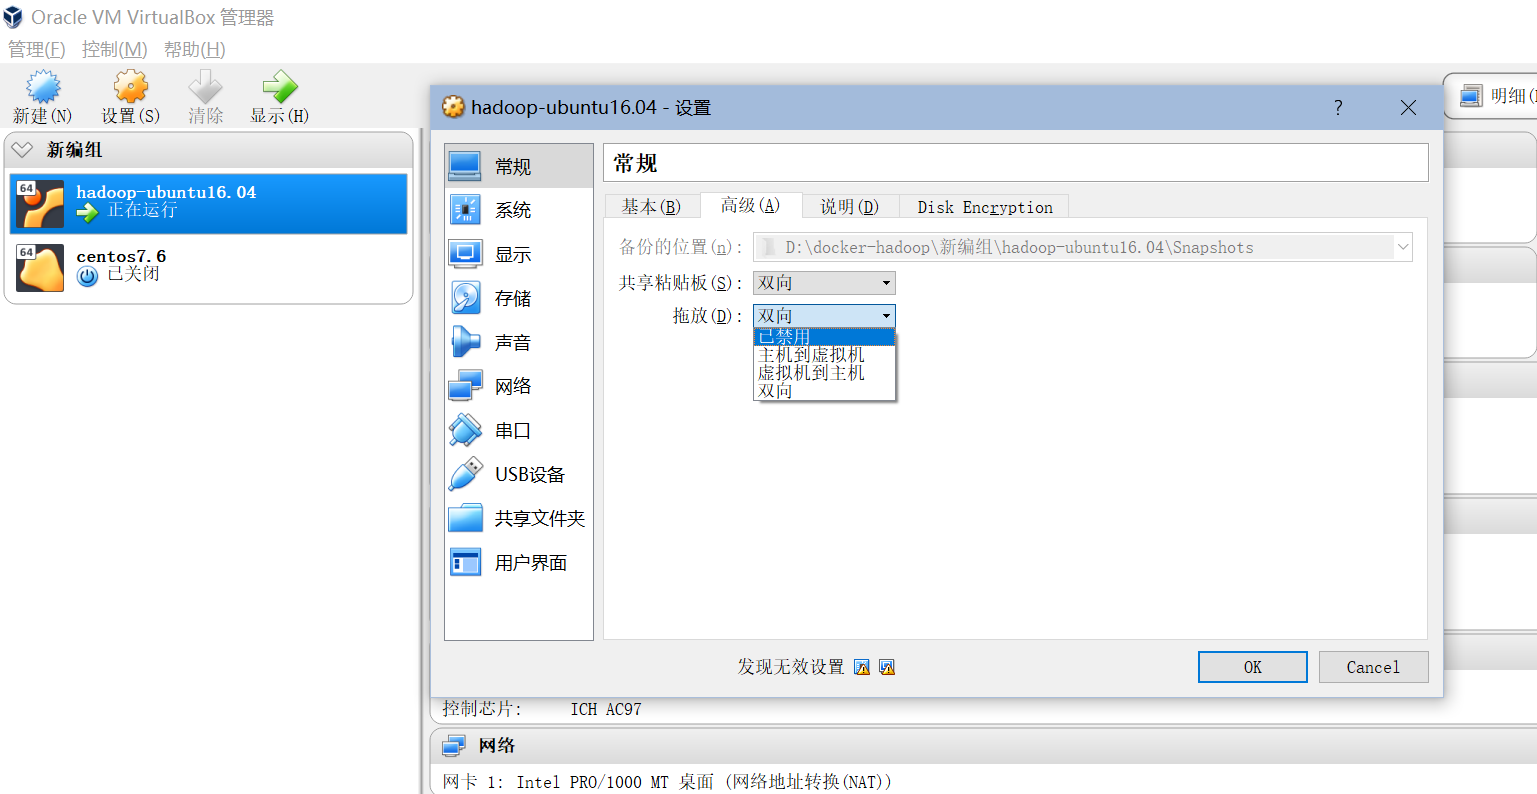
Task: Open Display (显示) settings category
Action: point(519,254)
